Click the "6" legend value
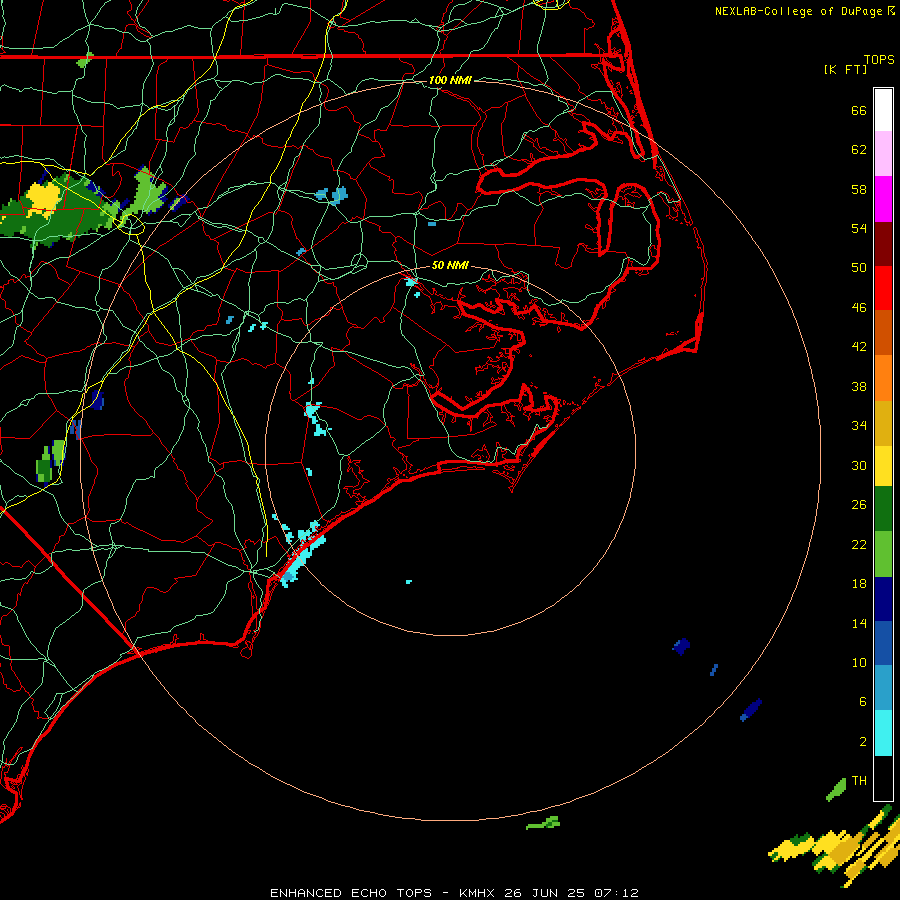This screenshot has height=900, width=900. 863,702
